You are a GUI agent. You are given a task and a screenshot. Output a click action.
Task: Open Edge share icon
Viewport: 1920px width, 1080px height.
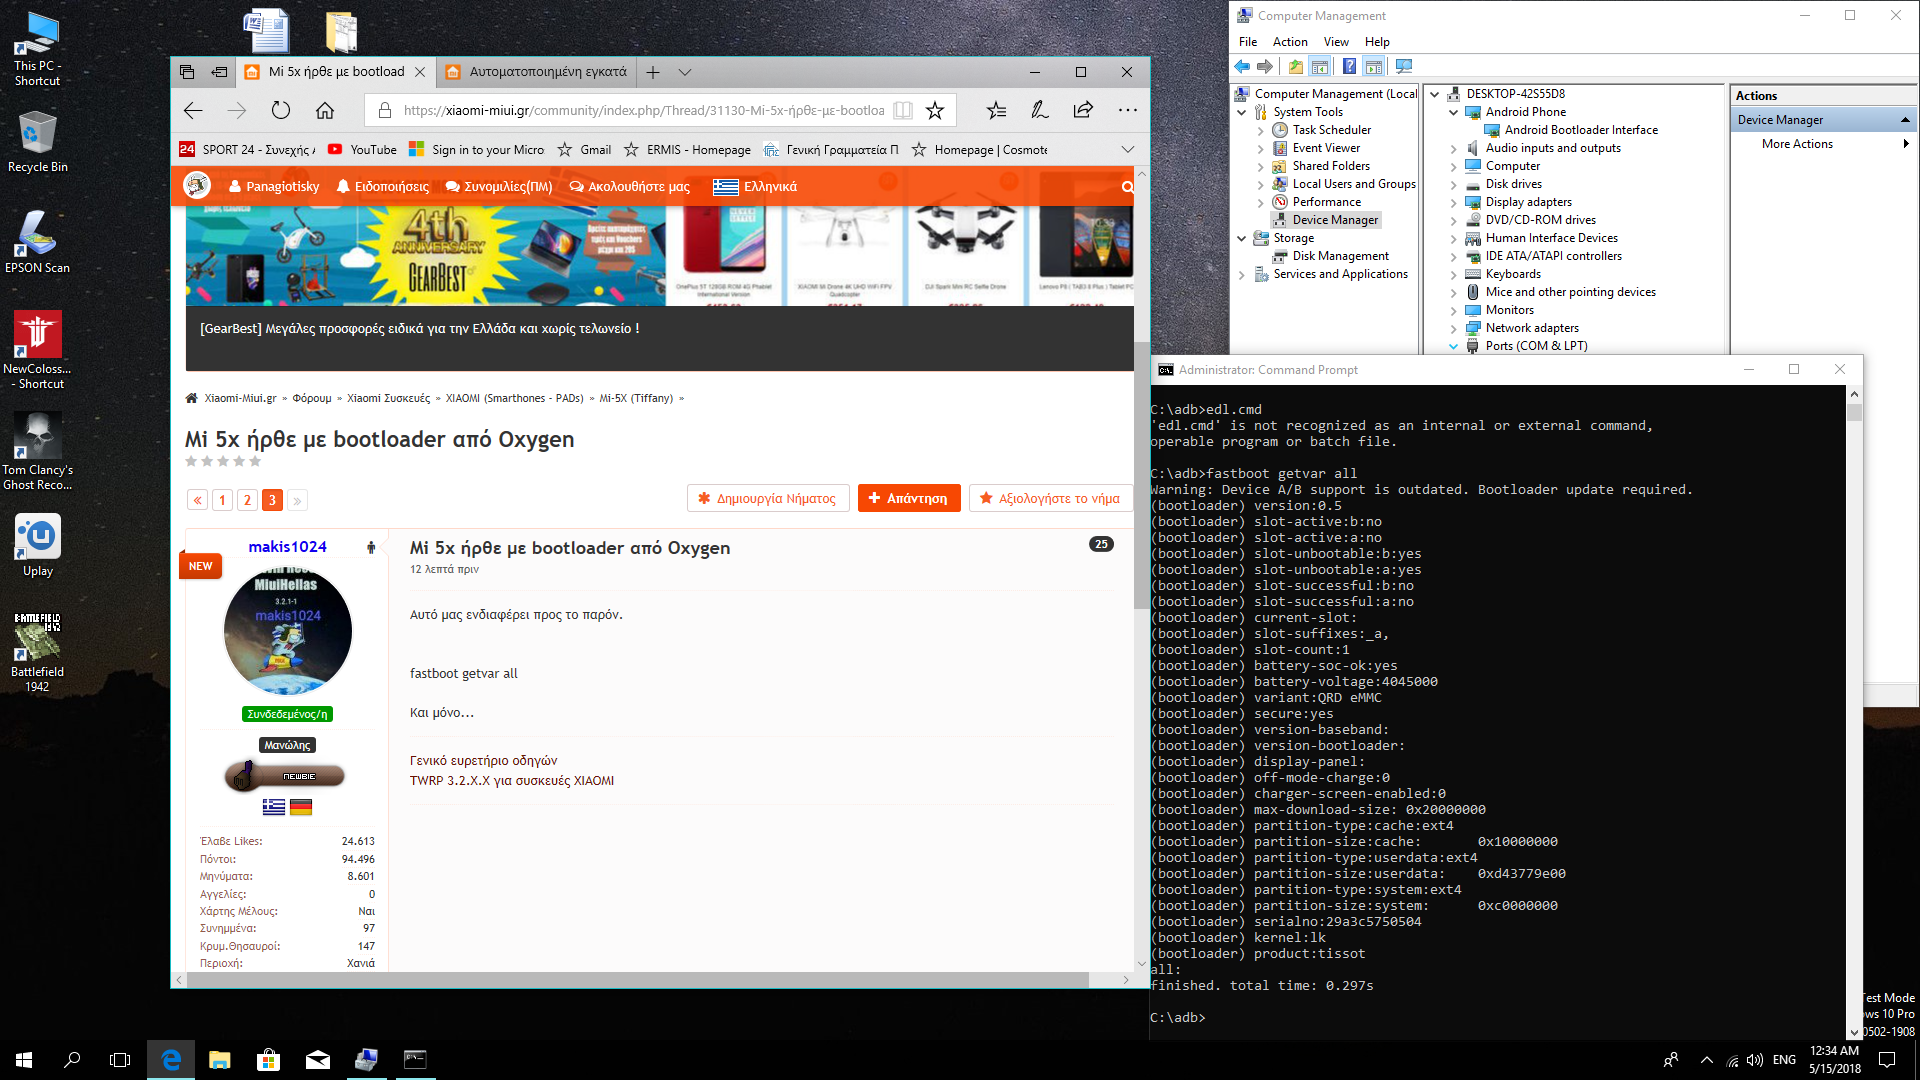click(1083, 111)
